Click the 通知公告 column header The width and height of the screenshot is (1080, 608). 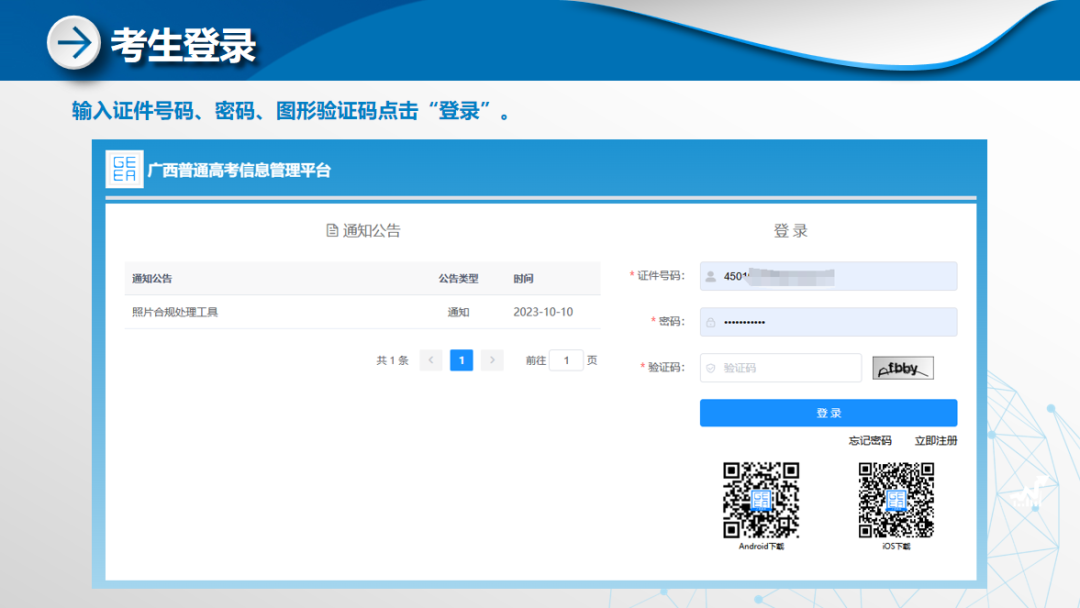[152, 279]
